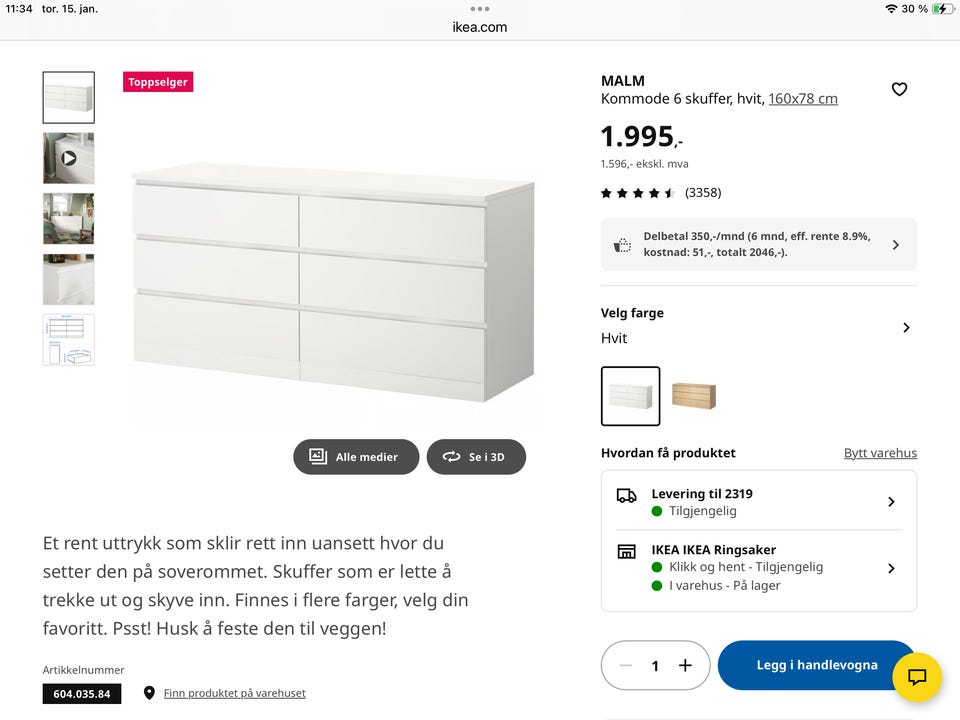The width and height of the screenshot is (960, 720).
Task: Click the map pin location icon
Action: tap(151, 692)
